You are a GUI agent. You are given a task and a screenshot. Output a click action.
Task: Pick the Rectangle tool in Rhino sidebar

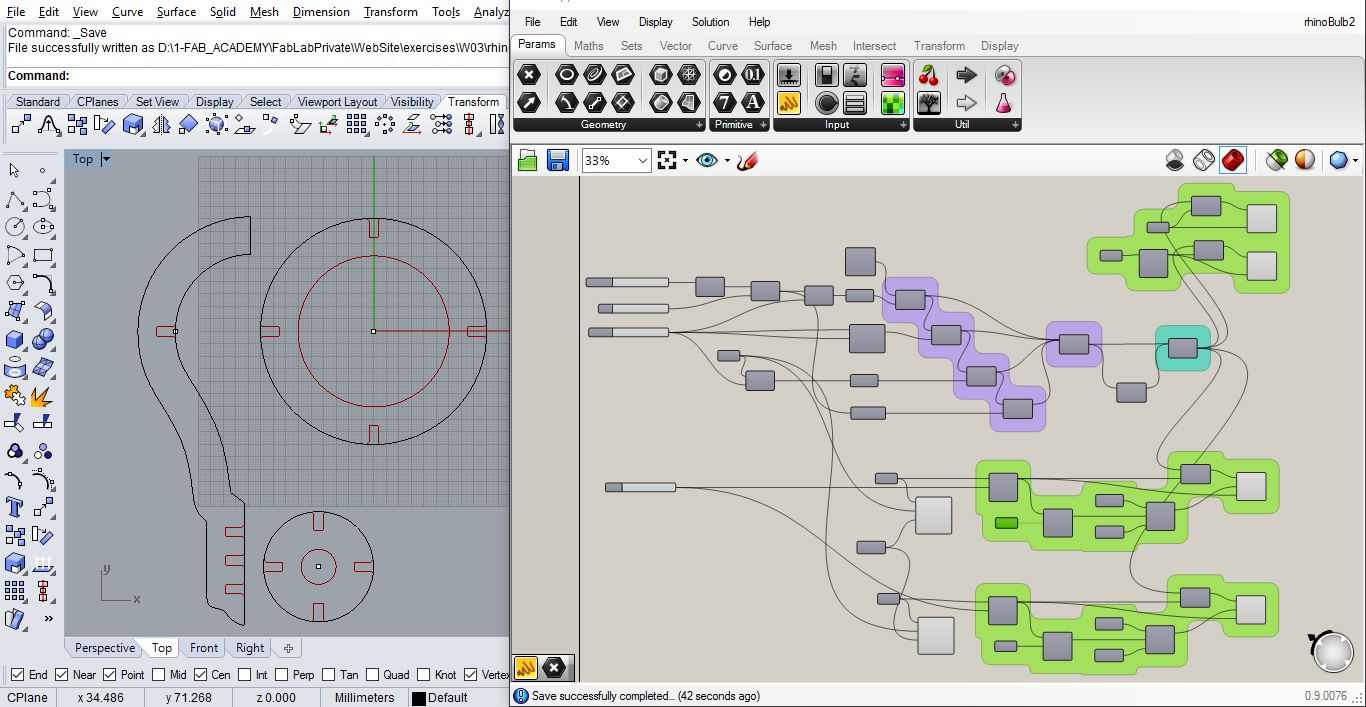pos(43,255)
